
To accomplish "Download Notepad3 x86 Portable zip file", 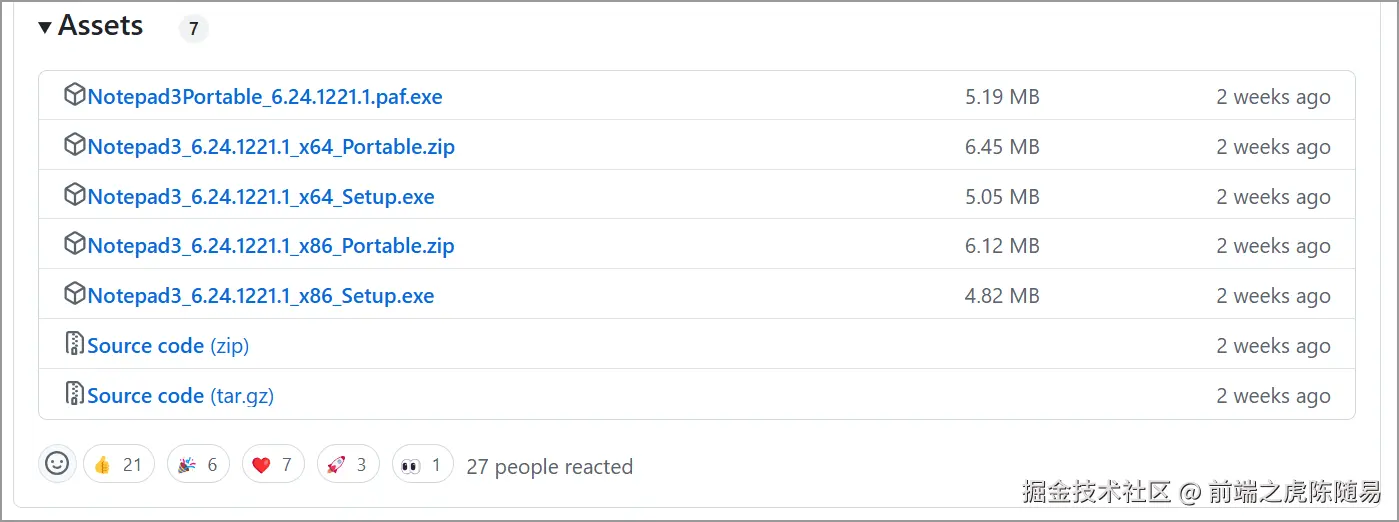I will [x=271, y=246].
